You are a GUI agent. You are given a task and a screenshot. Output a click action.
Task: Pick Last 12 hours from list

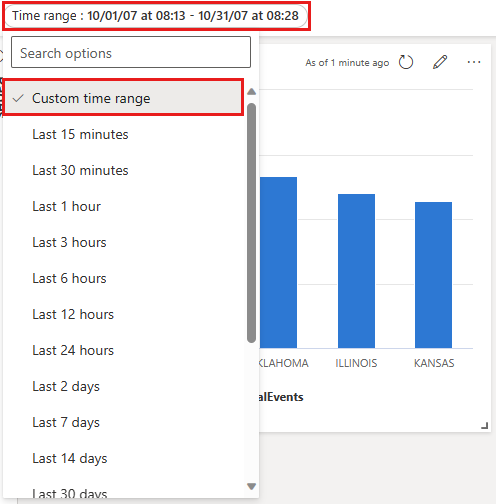tap(124, 314)
